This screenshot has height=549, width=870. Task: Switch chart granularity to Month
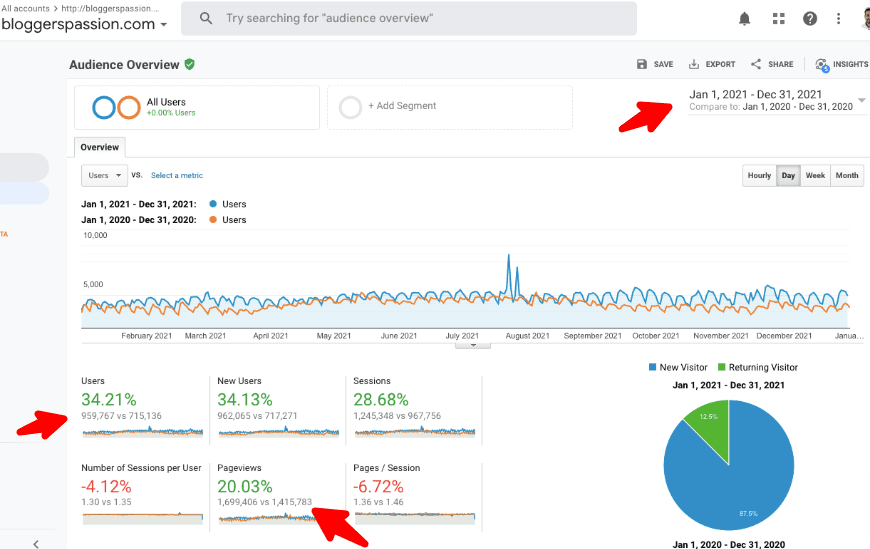point(847,176)
